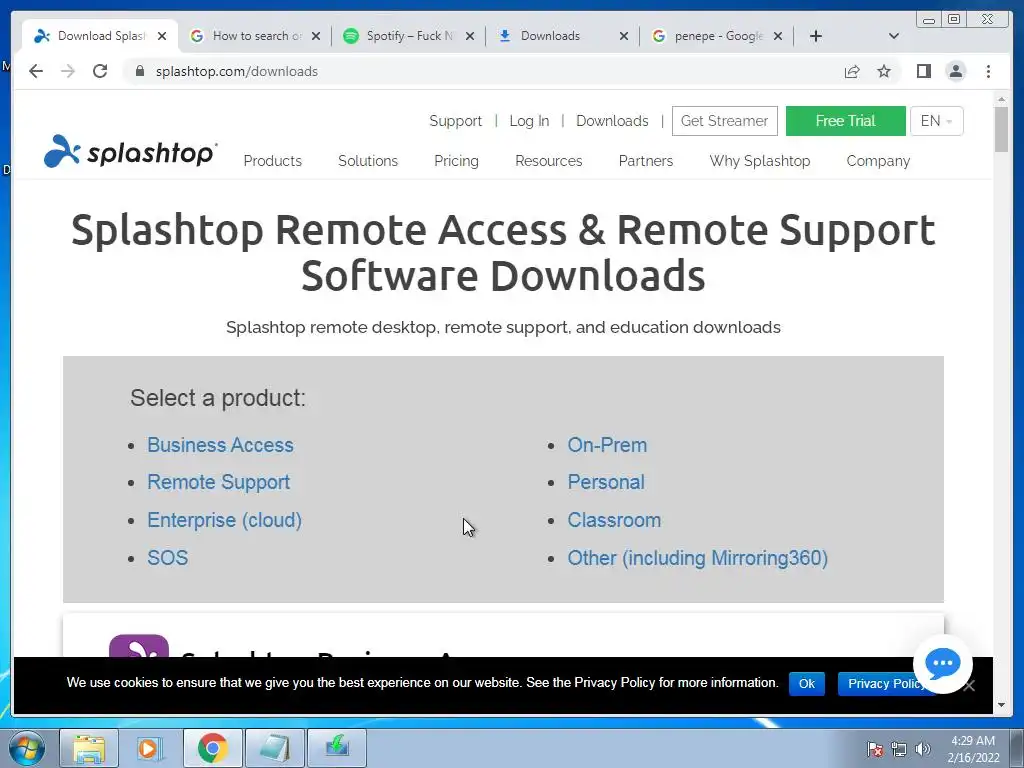Open the Resources menu

point(549,161)
